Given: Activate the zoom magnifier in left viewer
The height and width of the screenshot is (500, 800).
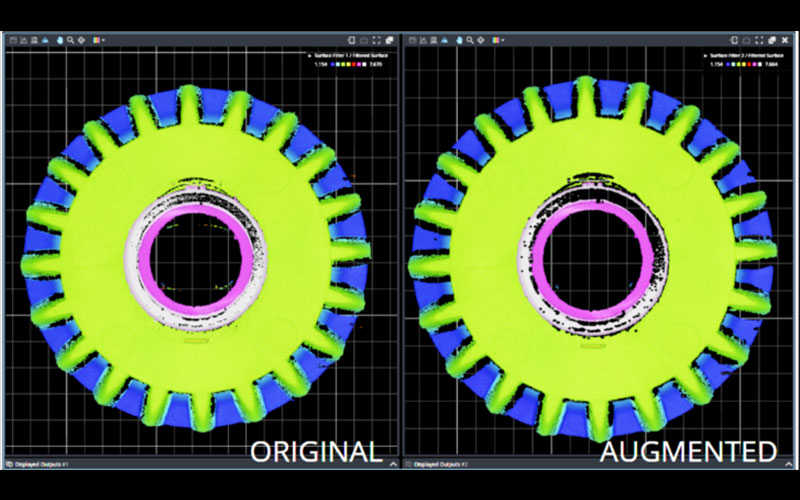Looking at the screenshot, I should [x=70, y=40].
